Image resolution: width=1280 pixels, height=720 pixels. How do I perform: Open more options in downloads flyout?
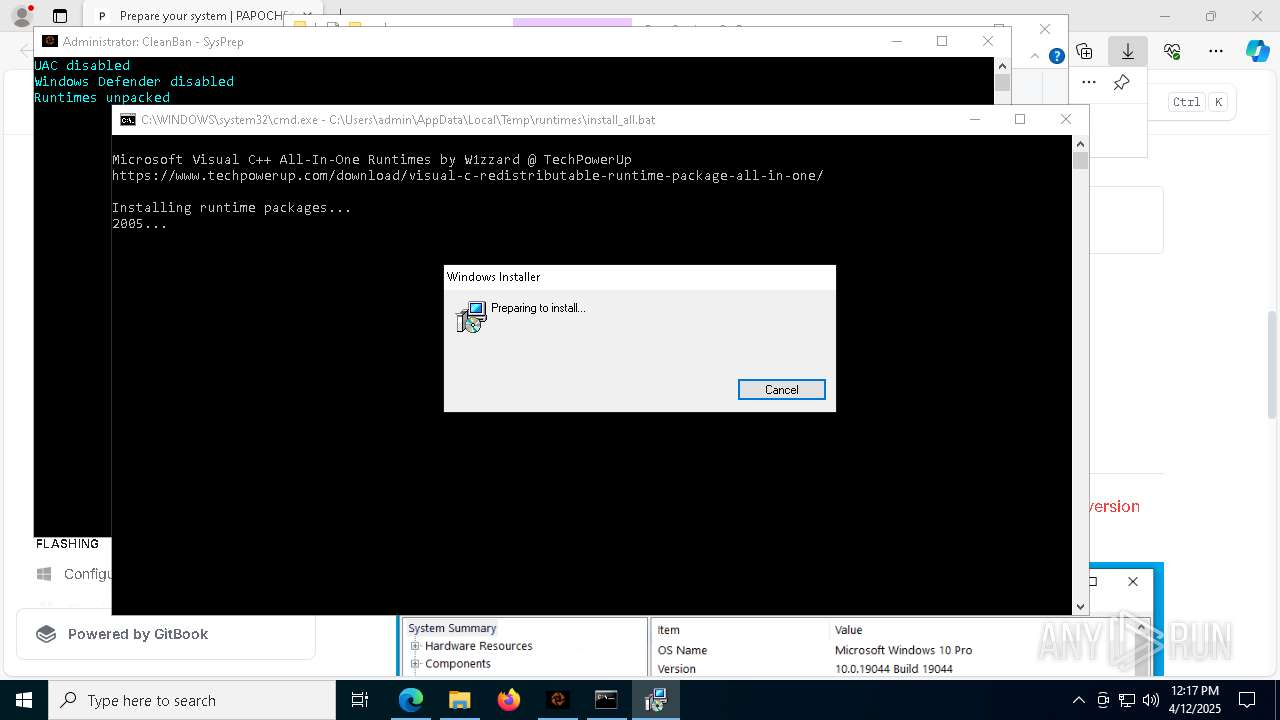(x=1089, y=82)
